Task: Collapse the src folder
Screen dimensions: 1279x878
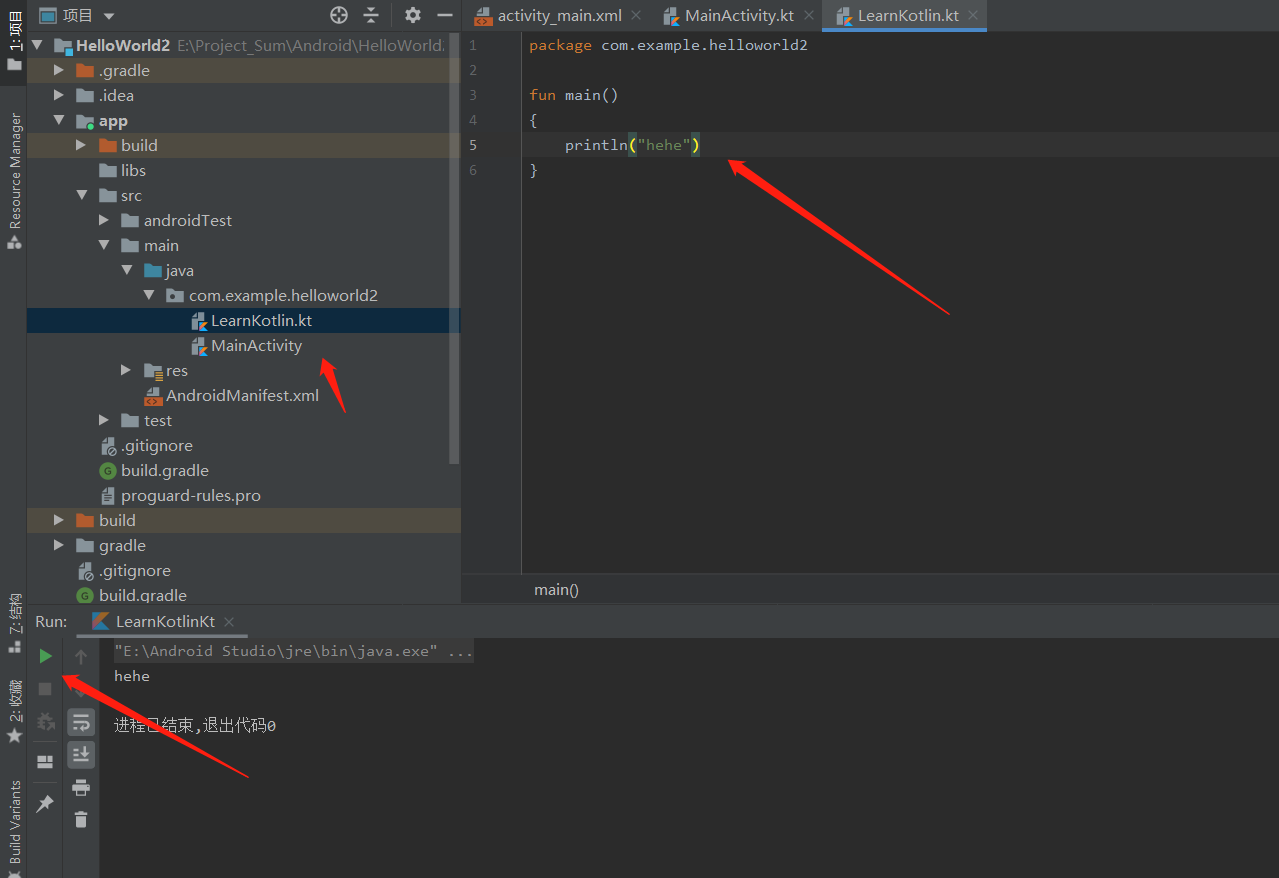Action: (81, 195)
